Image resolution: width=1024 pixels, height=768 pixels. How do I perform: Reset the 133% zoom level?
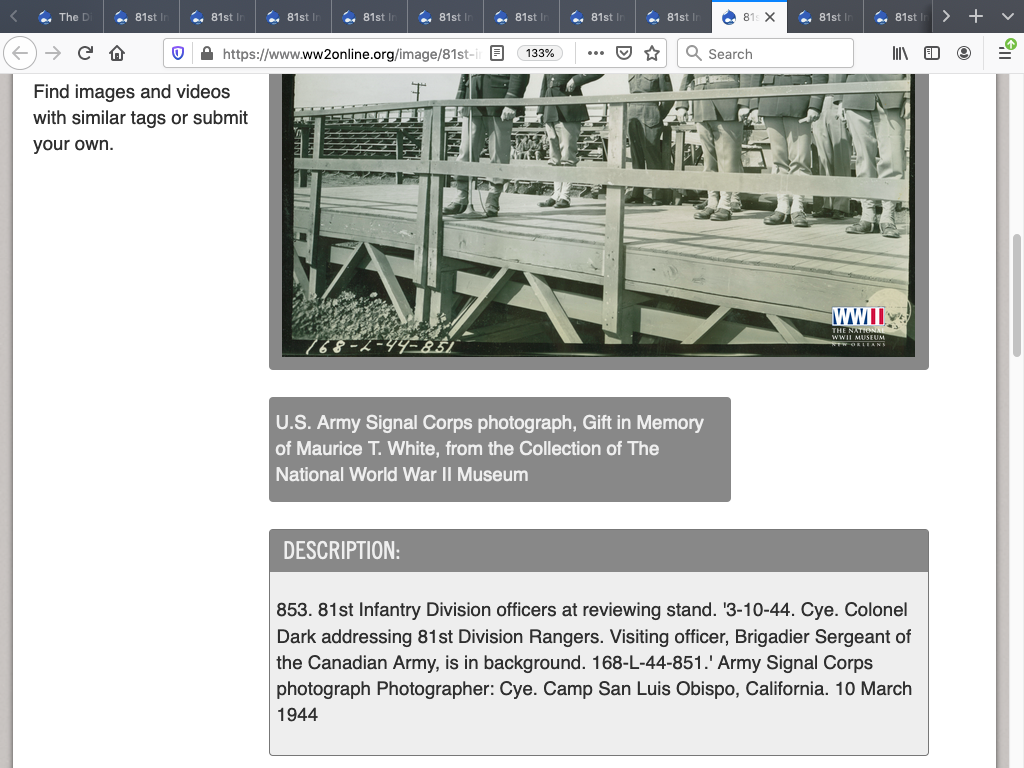[540, 53]
